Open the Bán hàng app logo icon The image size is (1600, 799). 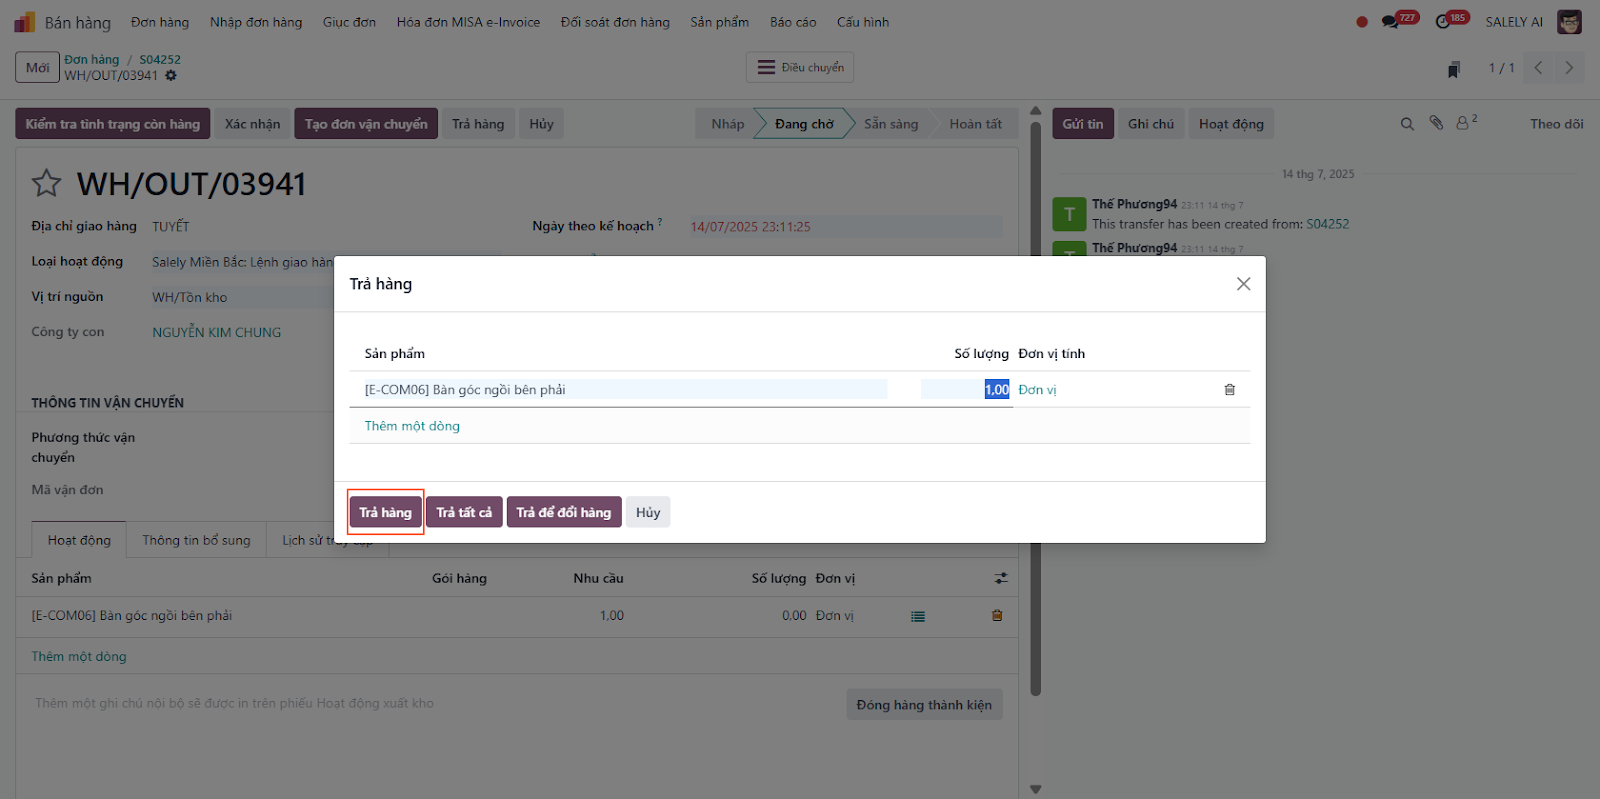25,22
